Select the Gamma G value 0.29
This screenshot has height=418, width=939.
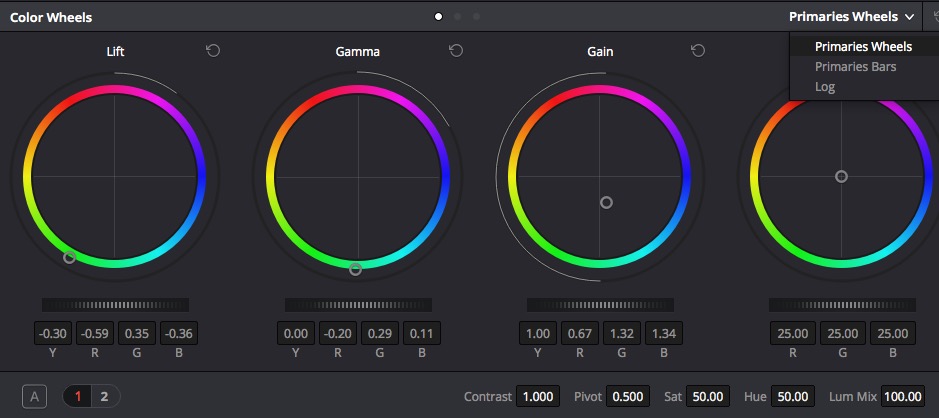tap(380, 333)
